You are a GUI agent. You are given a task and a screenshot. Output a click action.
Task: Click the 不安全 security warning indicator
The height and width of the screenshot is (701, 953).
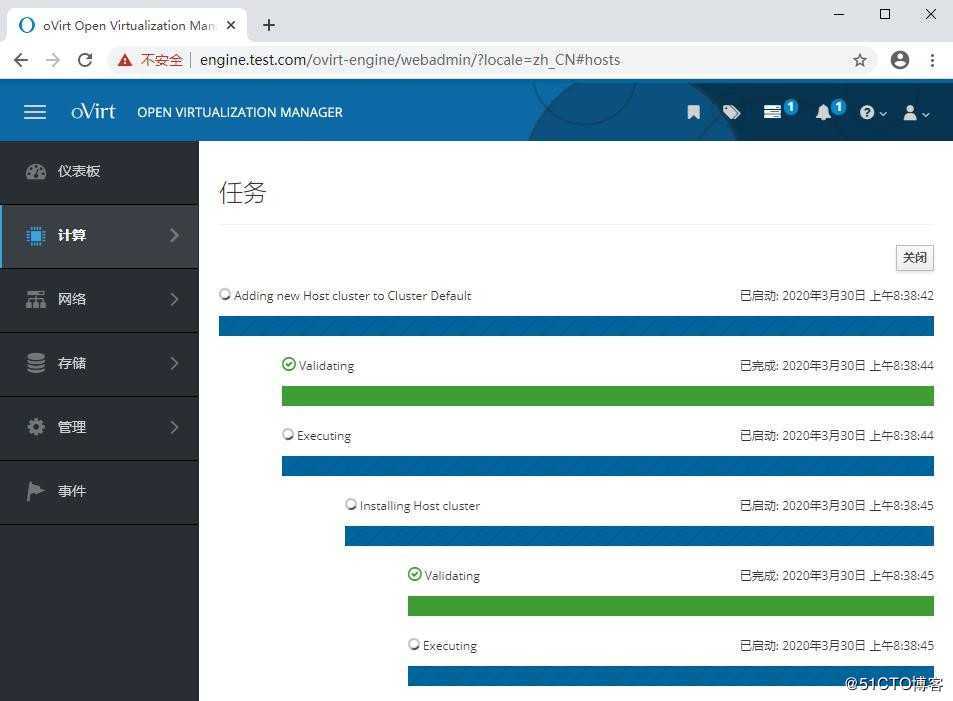(x=150, y=60)
